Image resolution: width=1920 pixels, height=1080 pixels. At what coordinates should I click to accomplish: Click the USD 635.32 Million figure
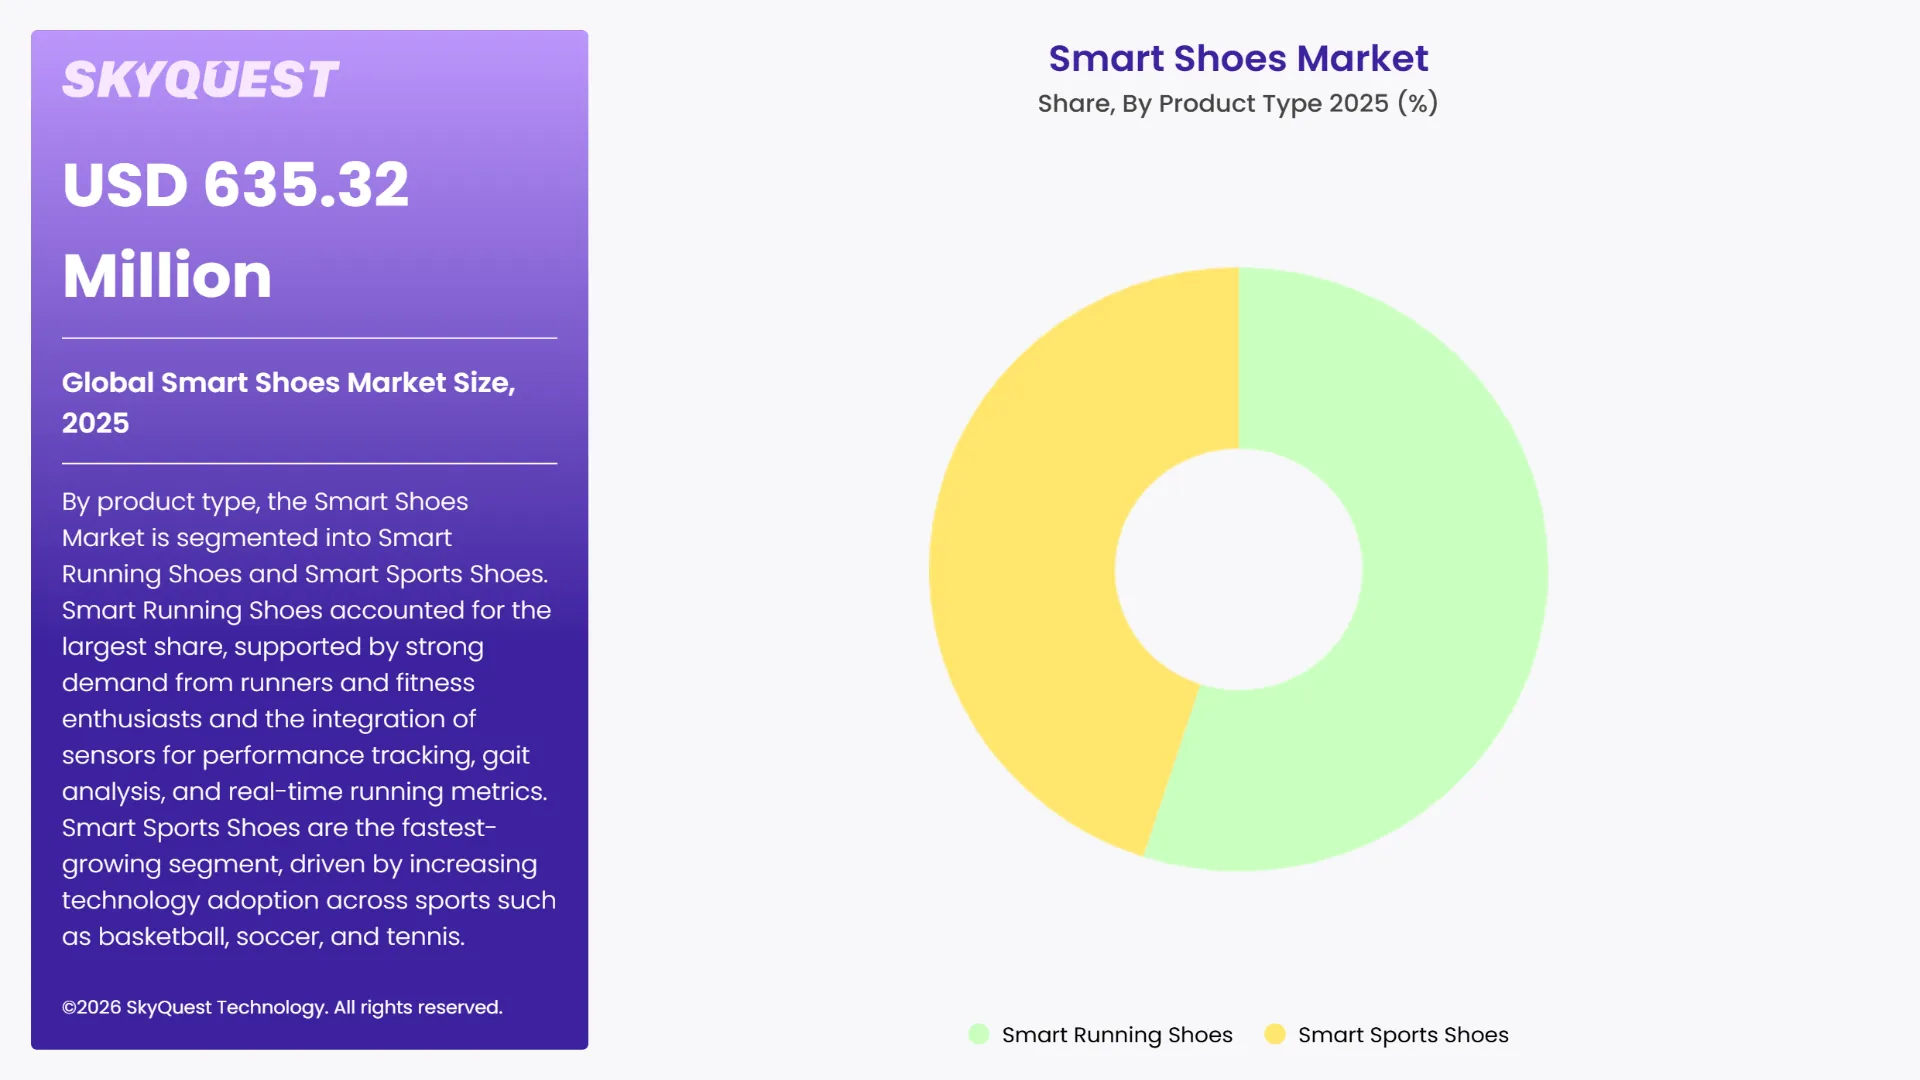[236, 230]
